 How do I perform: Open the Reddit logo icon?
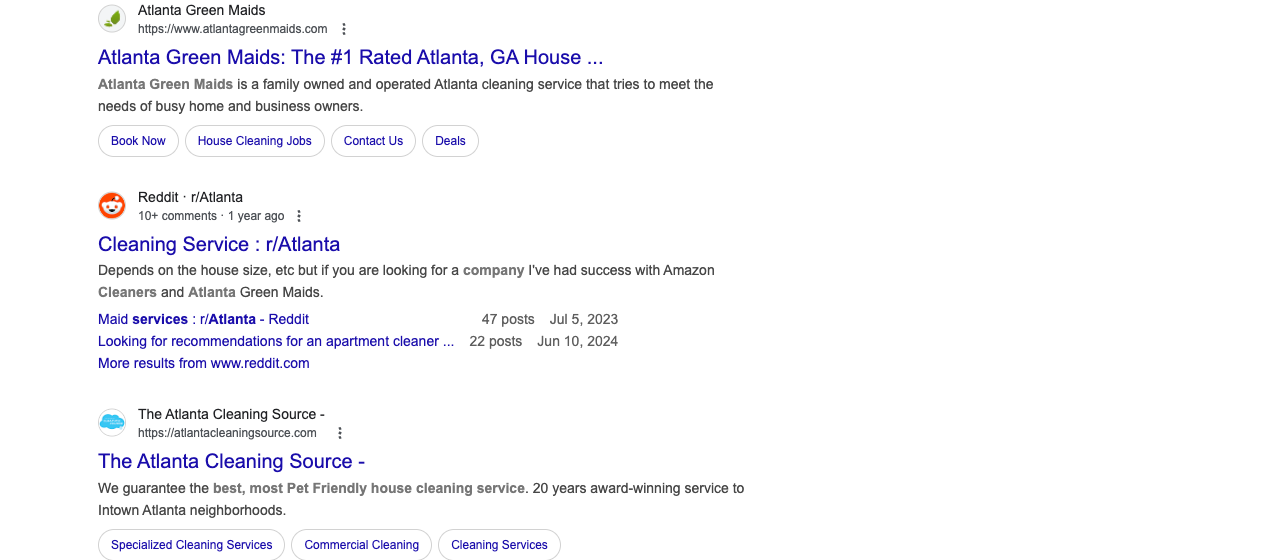tap(112, 206)
